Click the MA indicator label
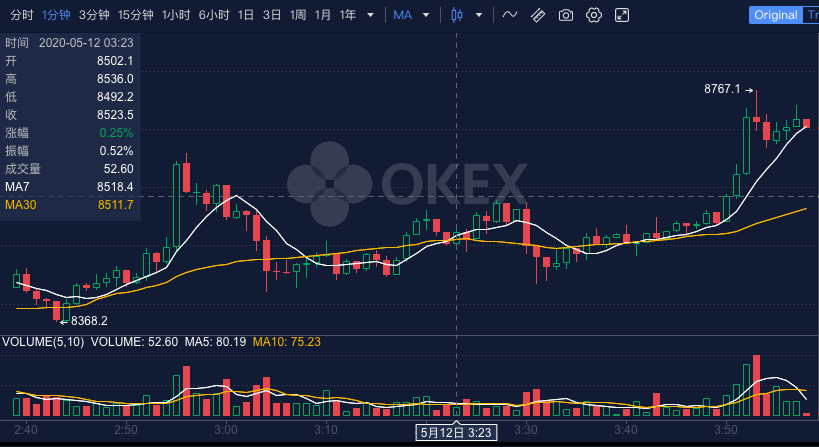The width and height of the screenshot is (819, 447). coord(402,15)
